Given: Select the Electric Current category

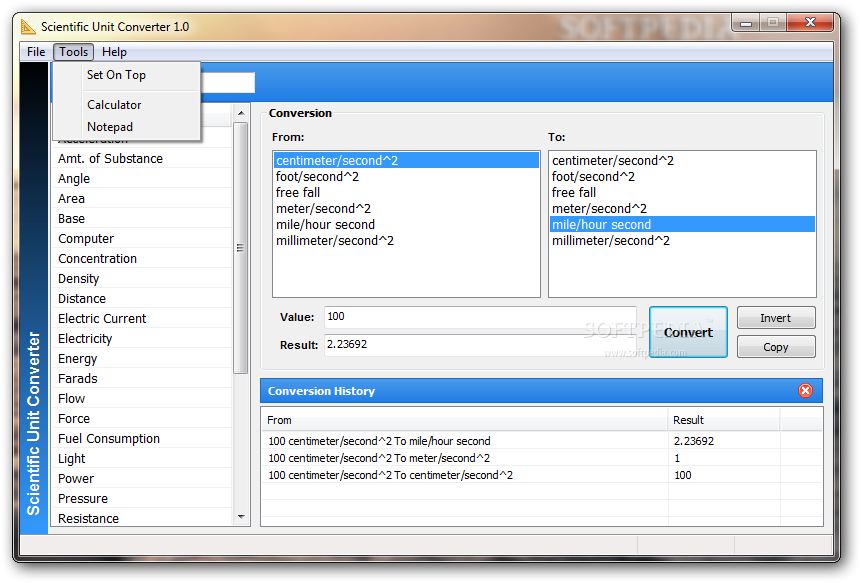Looking at the screenshot, I should click(x=142, y=318).
